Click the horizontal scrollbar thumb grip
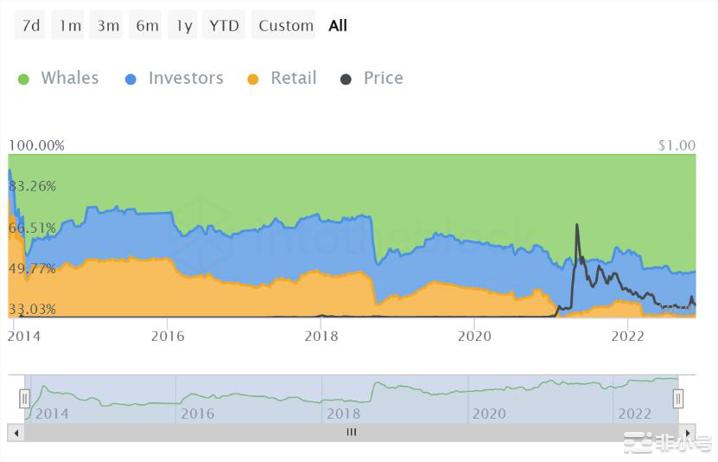Viewport: 718px width, 462px height. 351,432
